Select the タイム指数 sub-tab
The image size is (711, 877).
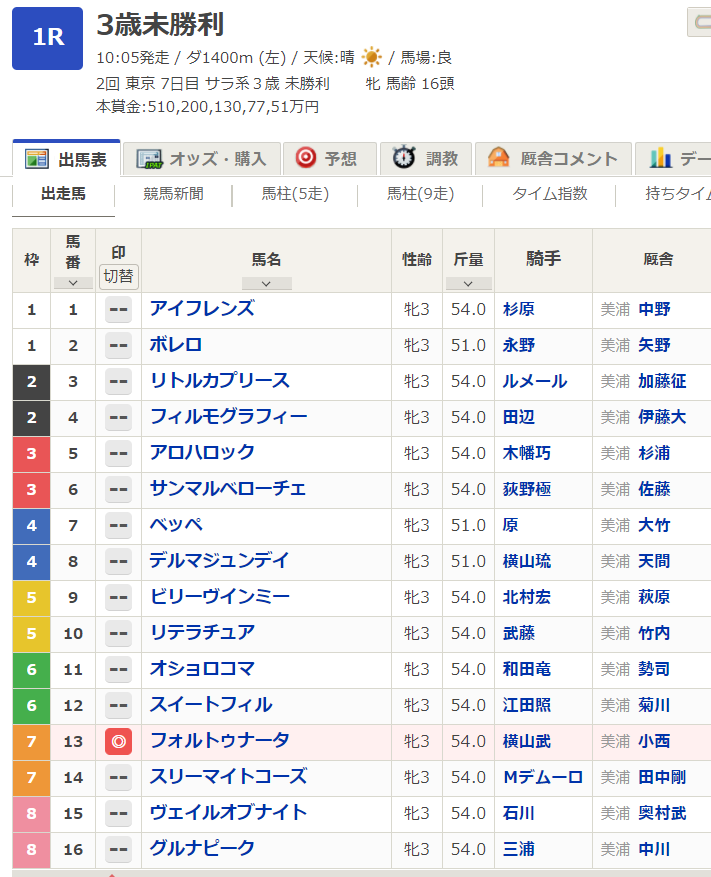550,194
